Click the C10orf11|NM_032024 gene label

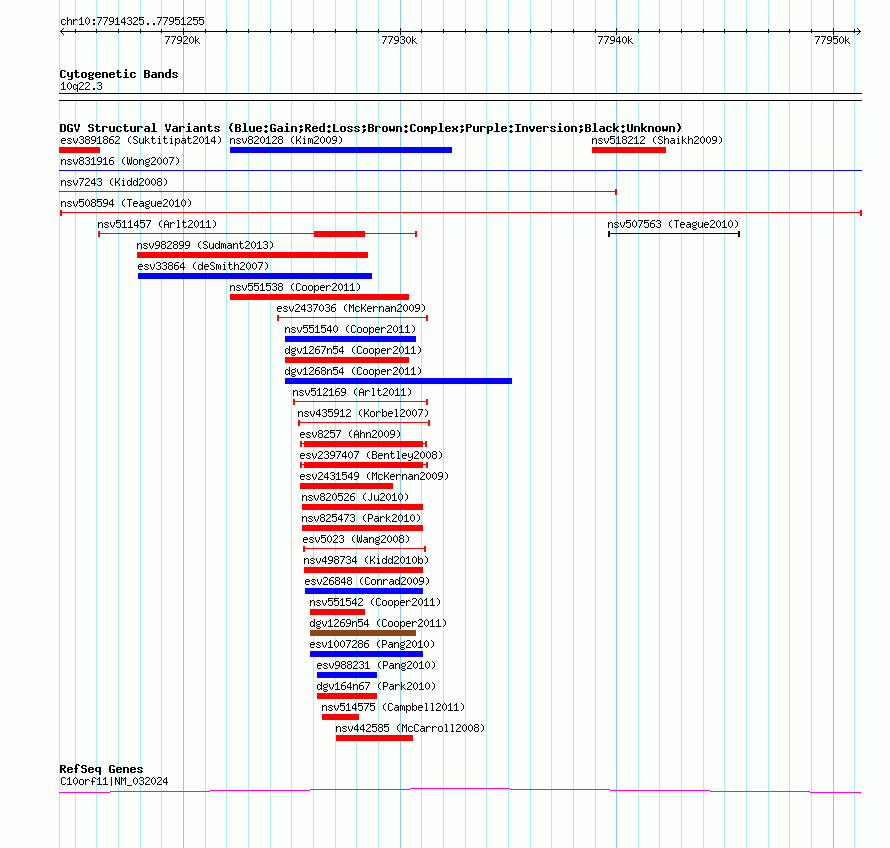coord(114,782)
